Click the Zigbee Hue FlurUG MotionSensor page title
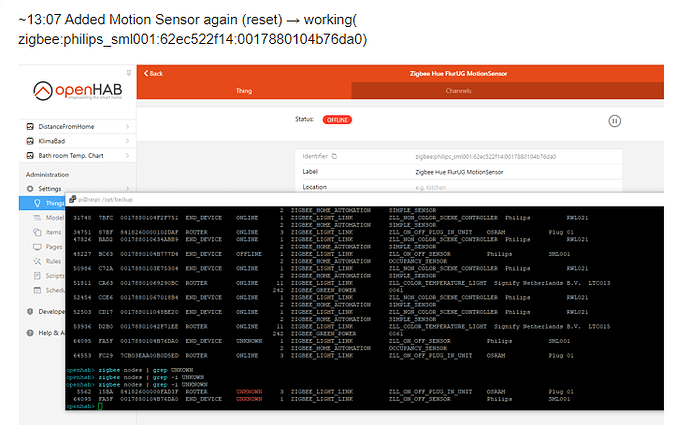This screenshot has width=690, height=425. pos(459,73)
